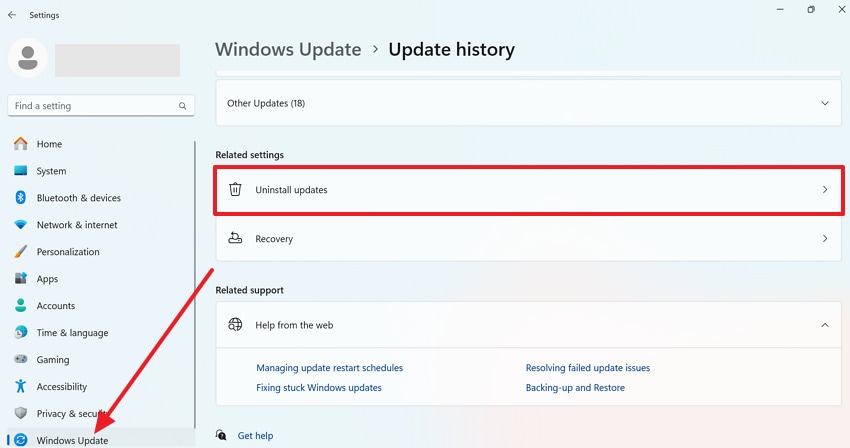Click the Recovery icon

(235, 238)
